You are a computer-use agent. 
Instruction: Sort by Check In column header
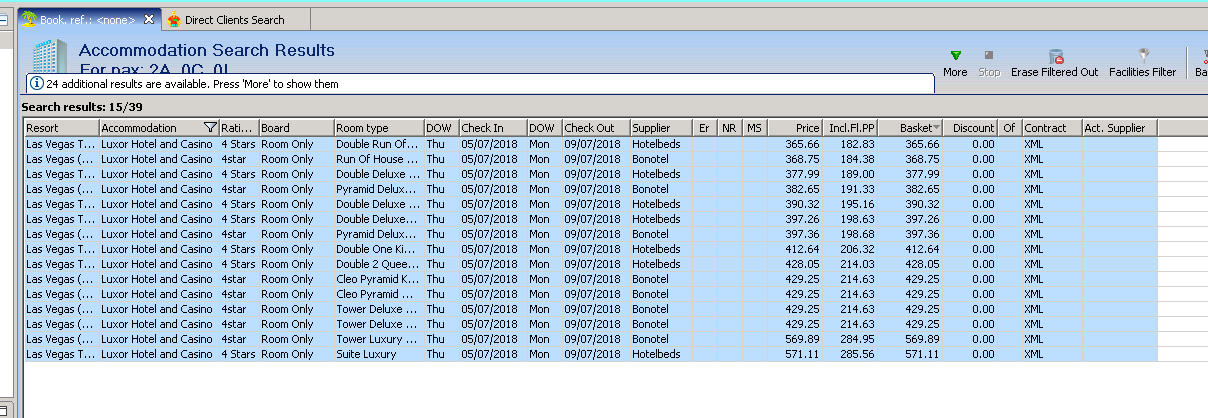coord(492,128)
